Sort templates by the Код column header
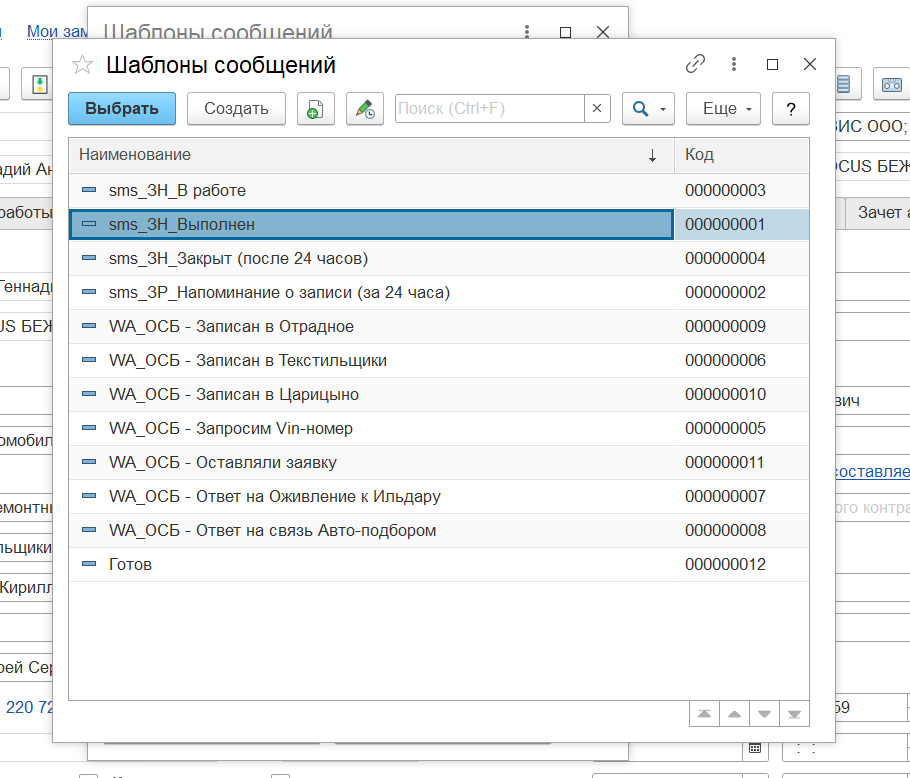Image resolution: width=910 pixels, height=778 pixels. [740, 155]
